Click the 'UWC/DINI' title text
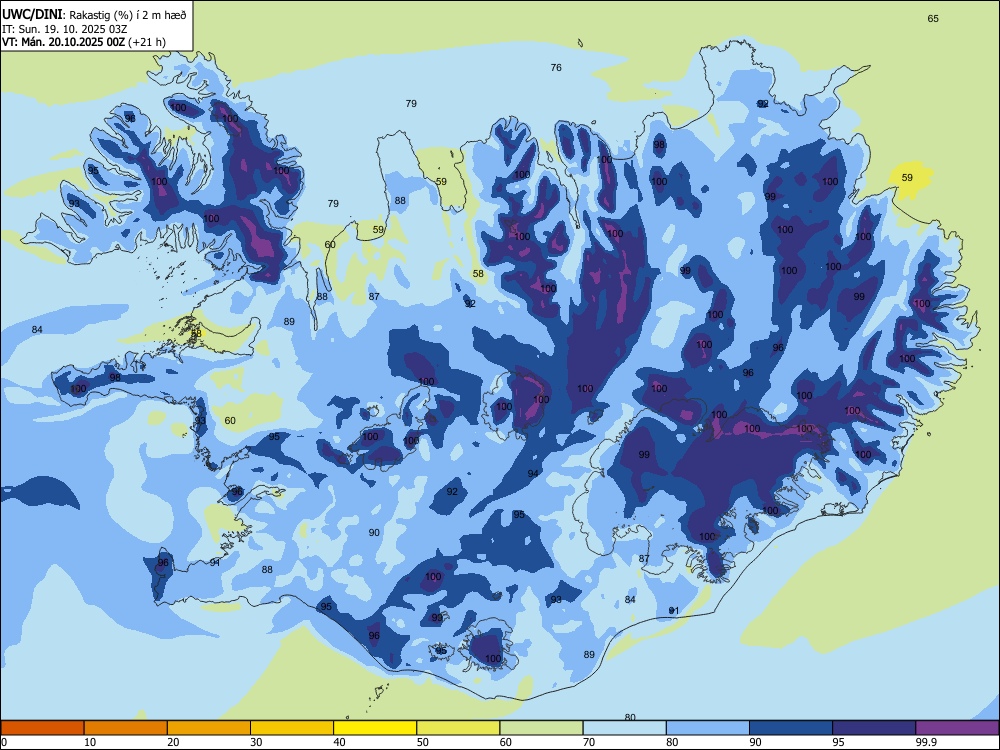 pos(32,14)
